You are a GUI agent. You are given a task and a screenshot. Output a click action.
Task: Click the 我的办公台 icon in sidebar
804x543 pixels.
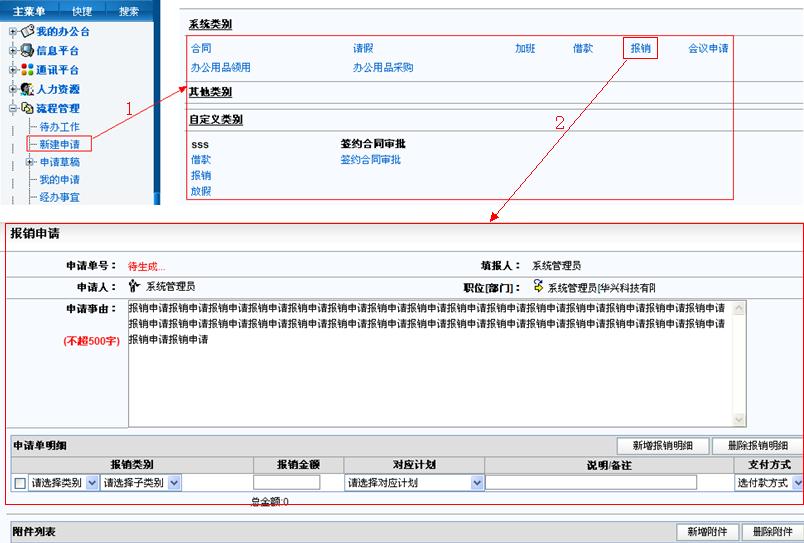click(x=27, y=32)
